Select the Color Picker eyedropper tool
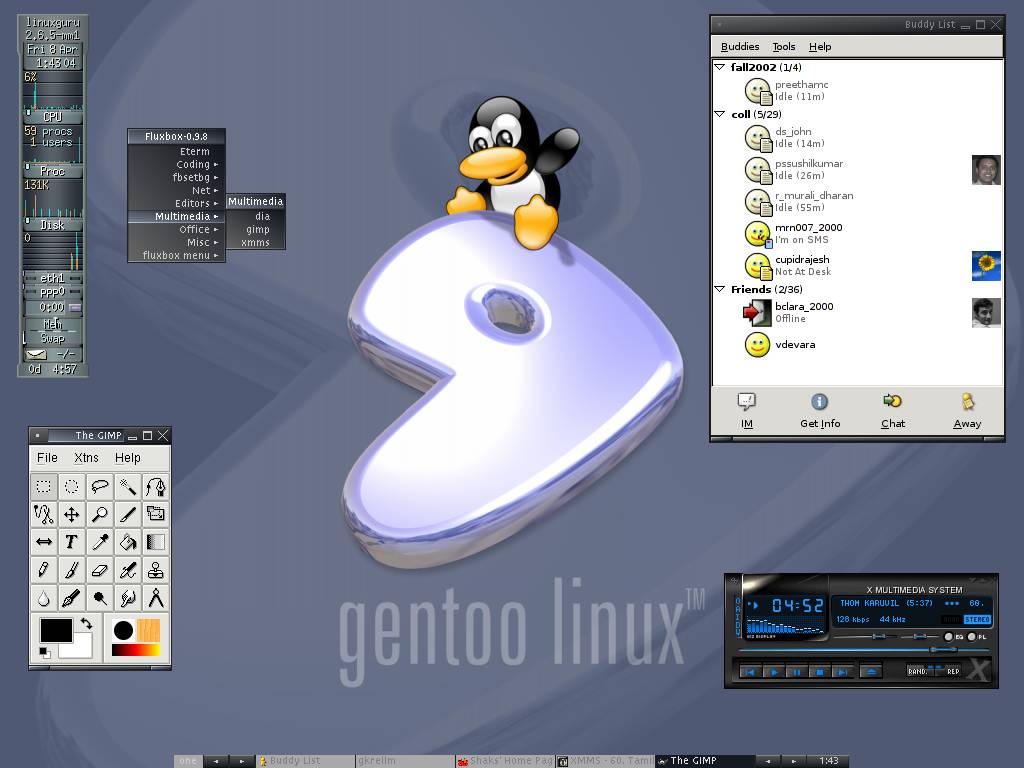This screenshot has height=768, width=1024. click(x=100, y=541)
